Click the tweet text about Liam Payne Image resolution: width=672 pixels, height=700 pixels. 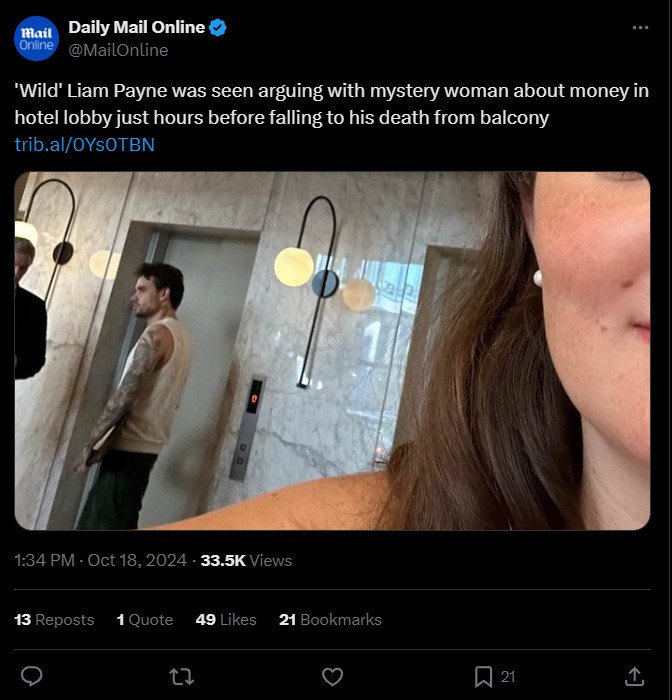point(330,104)
